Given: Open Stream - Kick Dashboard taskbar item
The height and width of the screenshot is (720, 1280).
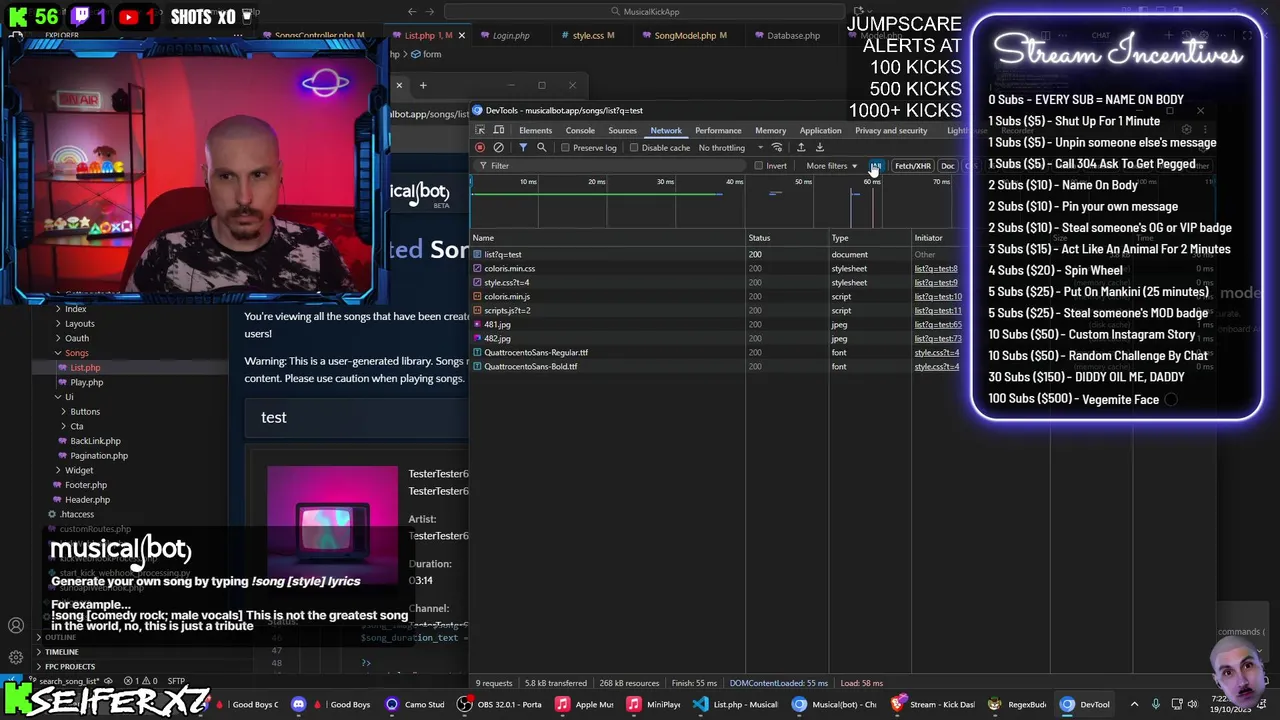Looking at the screenshot, I should pyautogui.click(x=932, y=704).
